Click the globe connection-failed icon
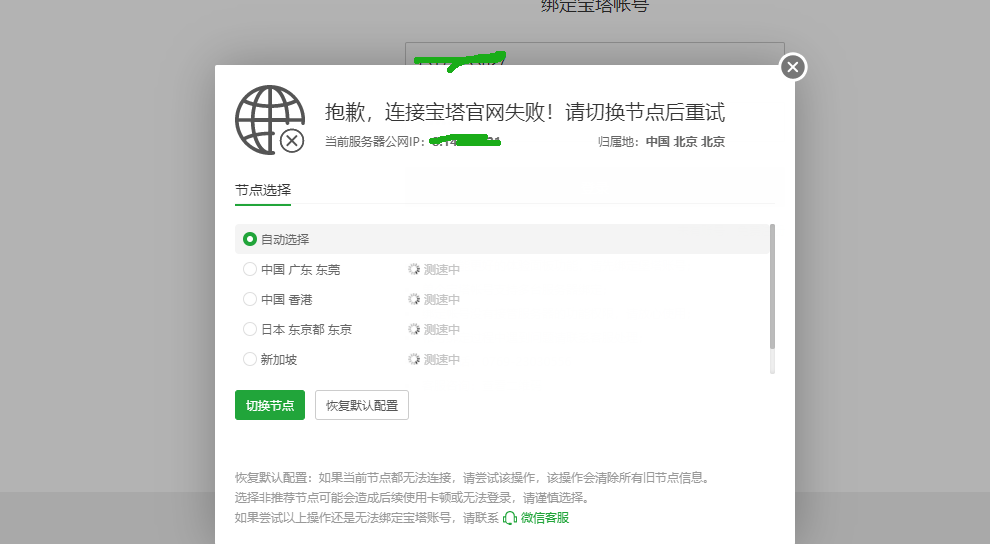990x544 pixels. tap(270, 120)
